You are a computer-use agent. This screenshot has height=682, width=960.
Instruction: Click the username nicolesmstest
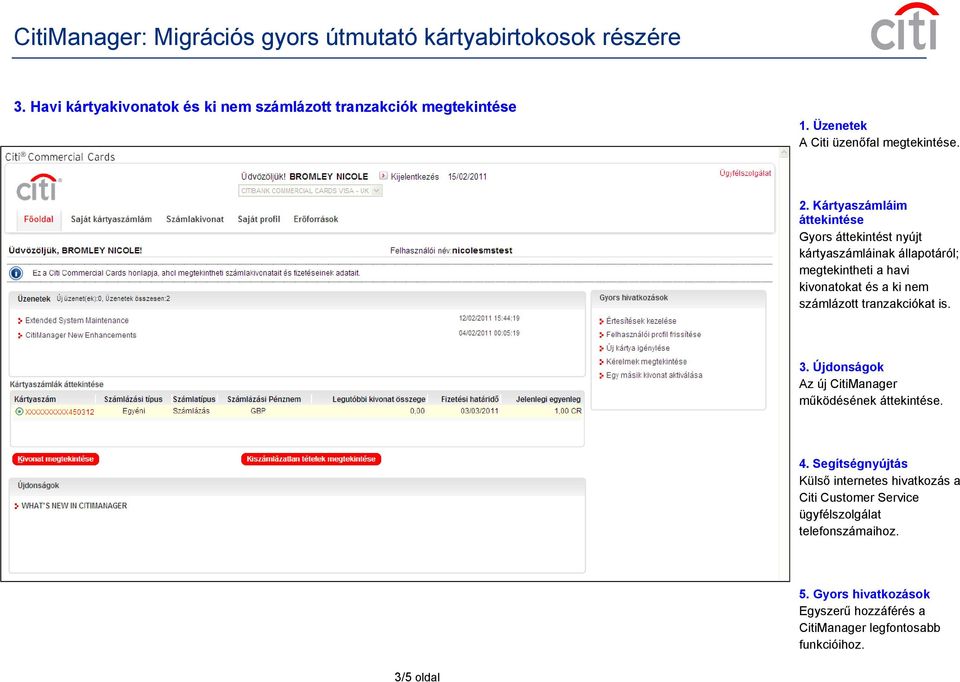coord(482,250)
